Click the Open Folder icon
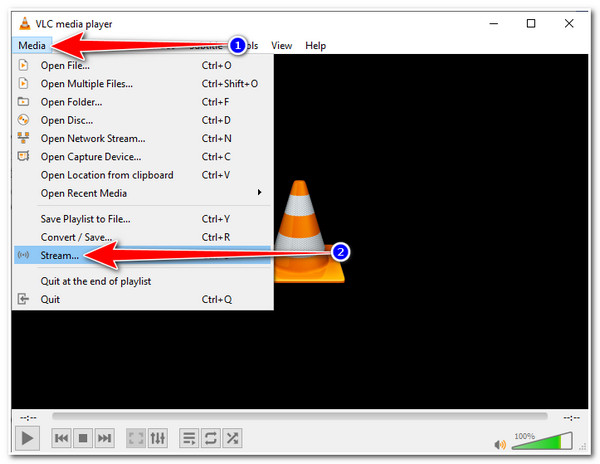Screen dimensions: 600x464 click(23, 101)
